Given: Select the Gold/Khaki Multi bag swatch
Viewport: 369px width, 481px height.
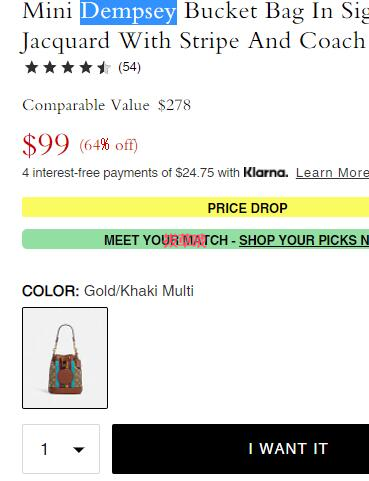Looking at the screenshot, I should (65, 358).
